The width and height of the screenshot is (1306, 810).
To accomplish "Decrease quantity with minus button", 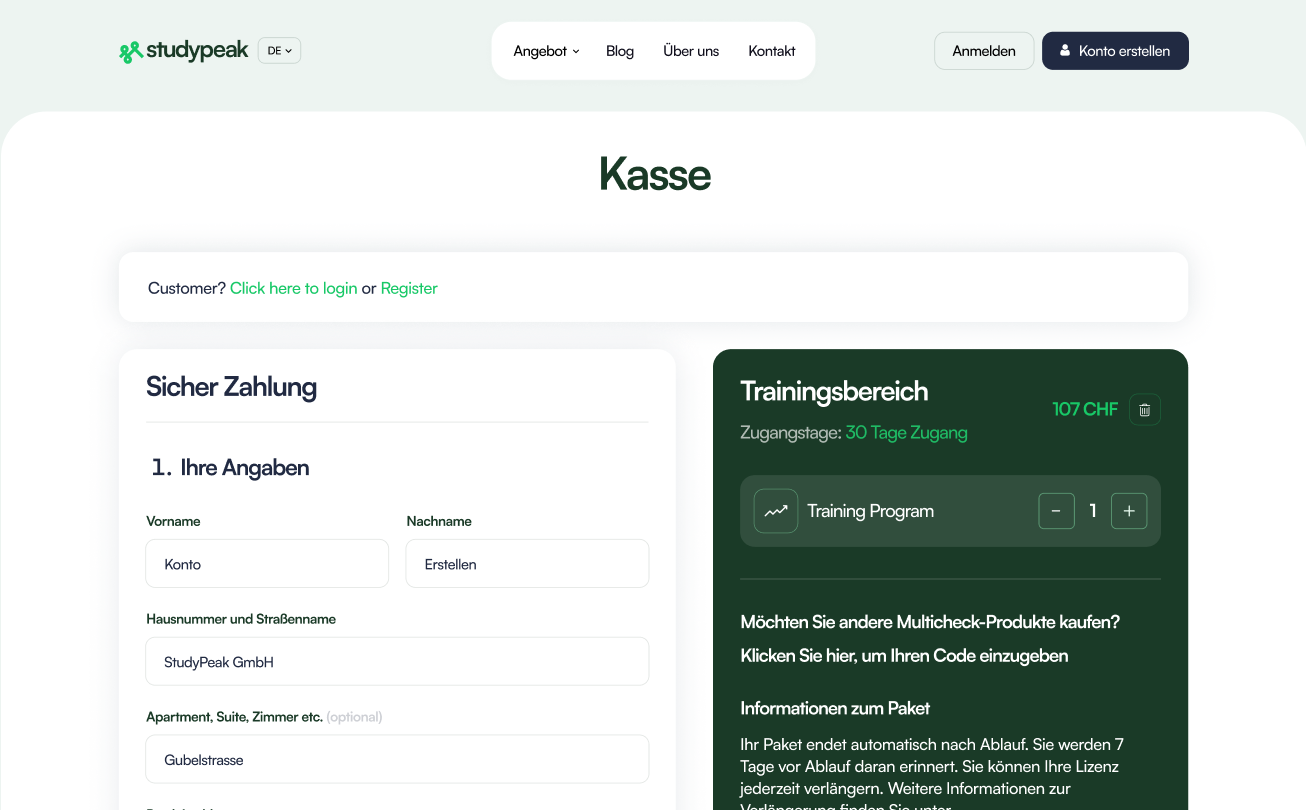I will [1056, 511].
